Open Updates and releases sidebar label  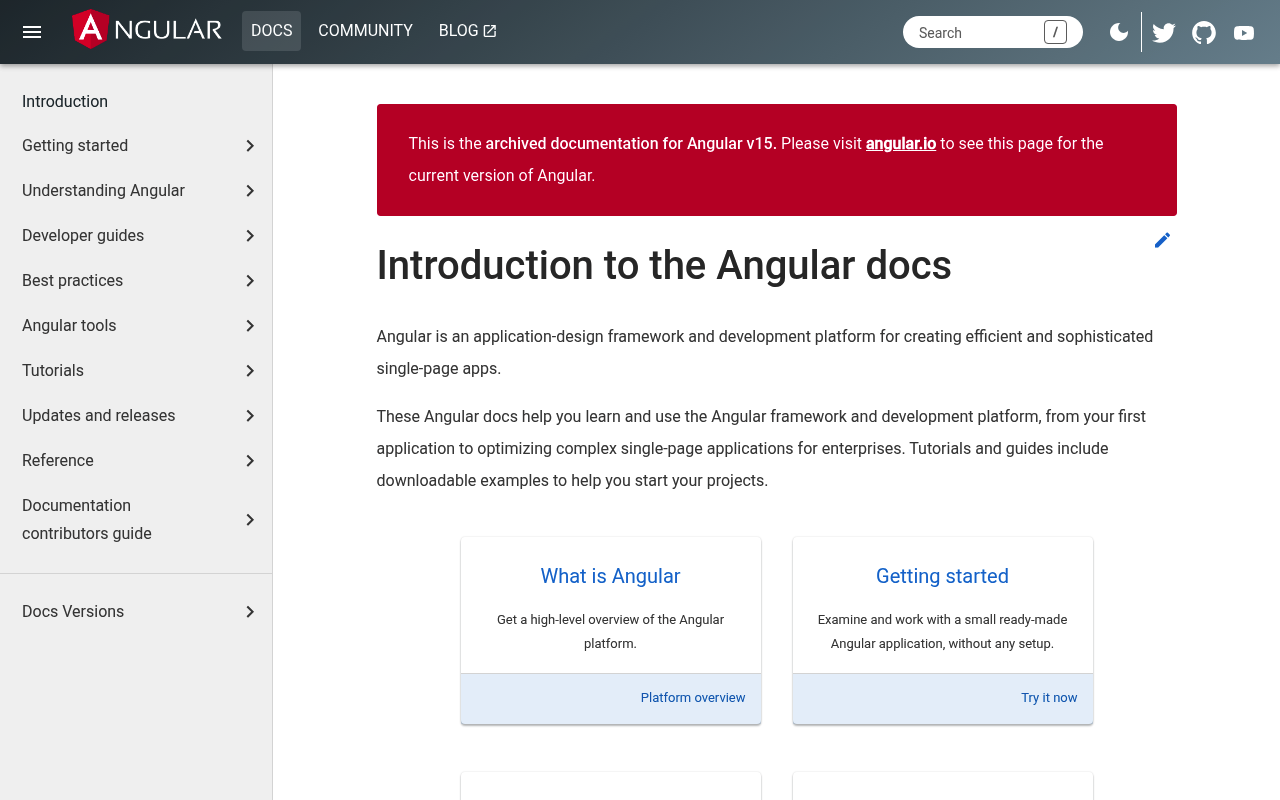tap(98, 416)
